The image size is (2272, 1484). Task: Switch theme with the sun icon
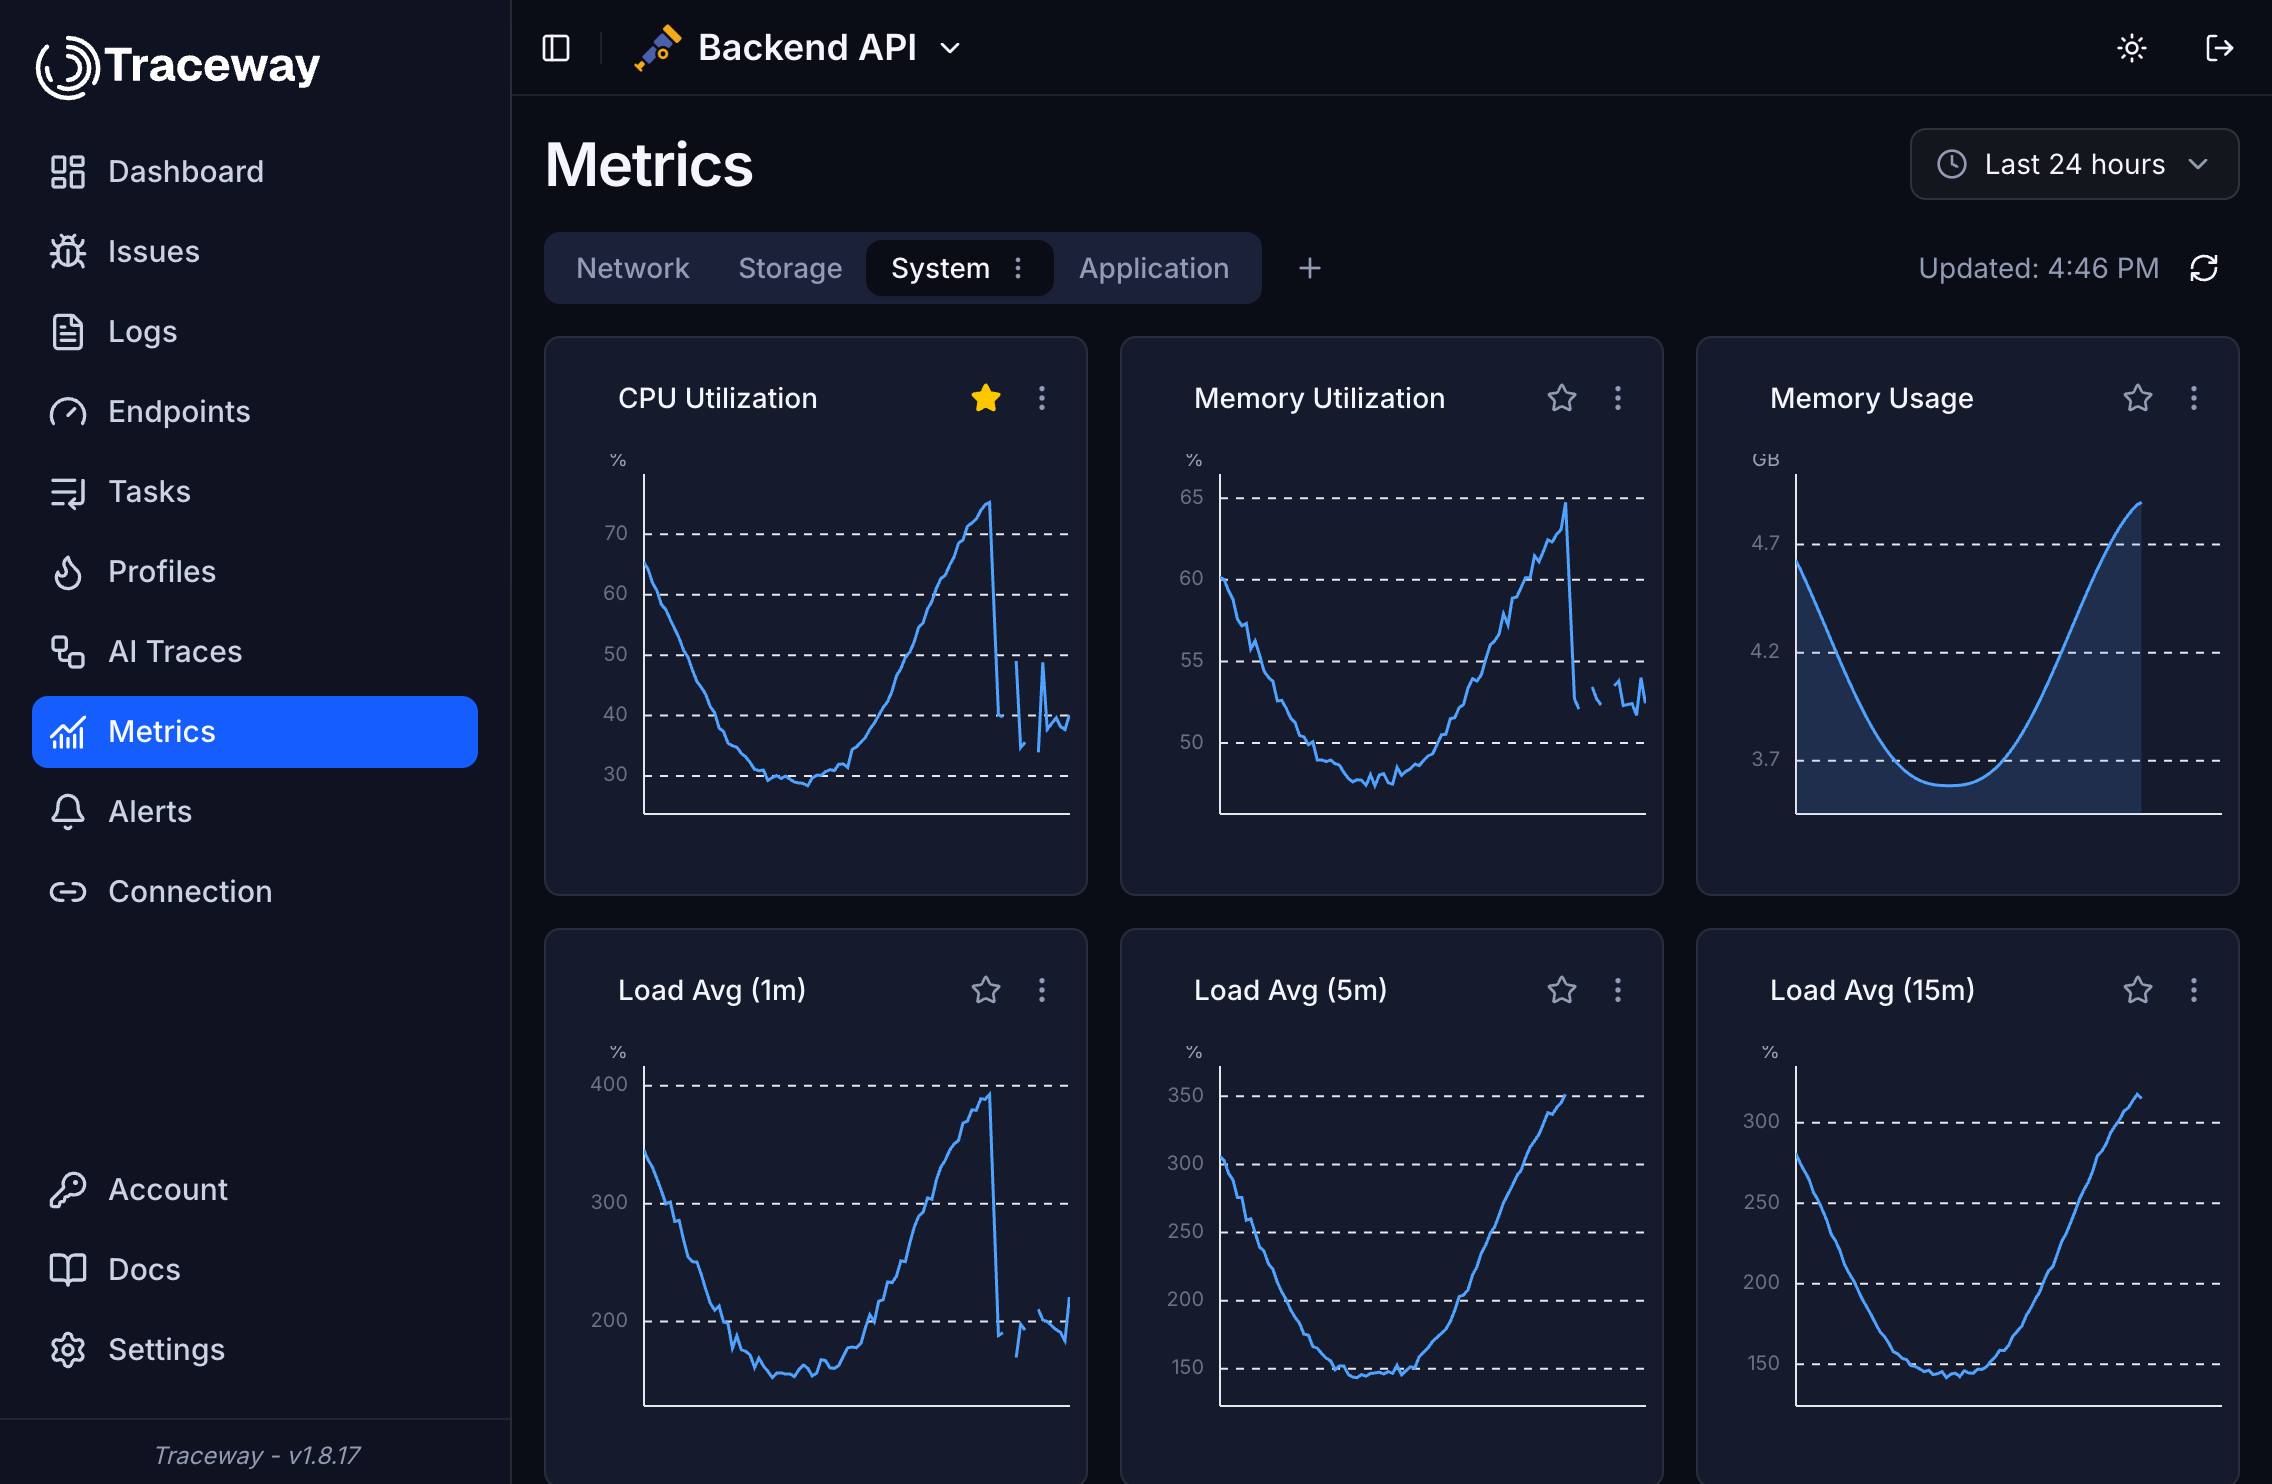[x=2131, y=48]
